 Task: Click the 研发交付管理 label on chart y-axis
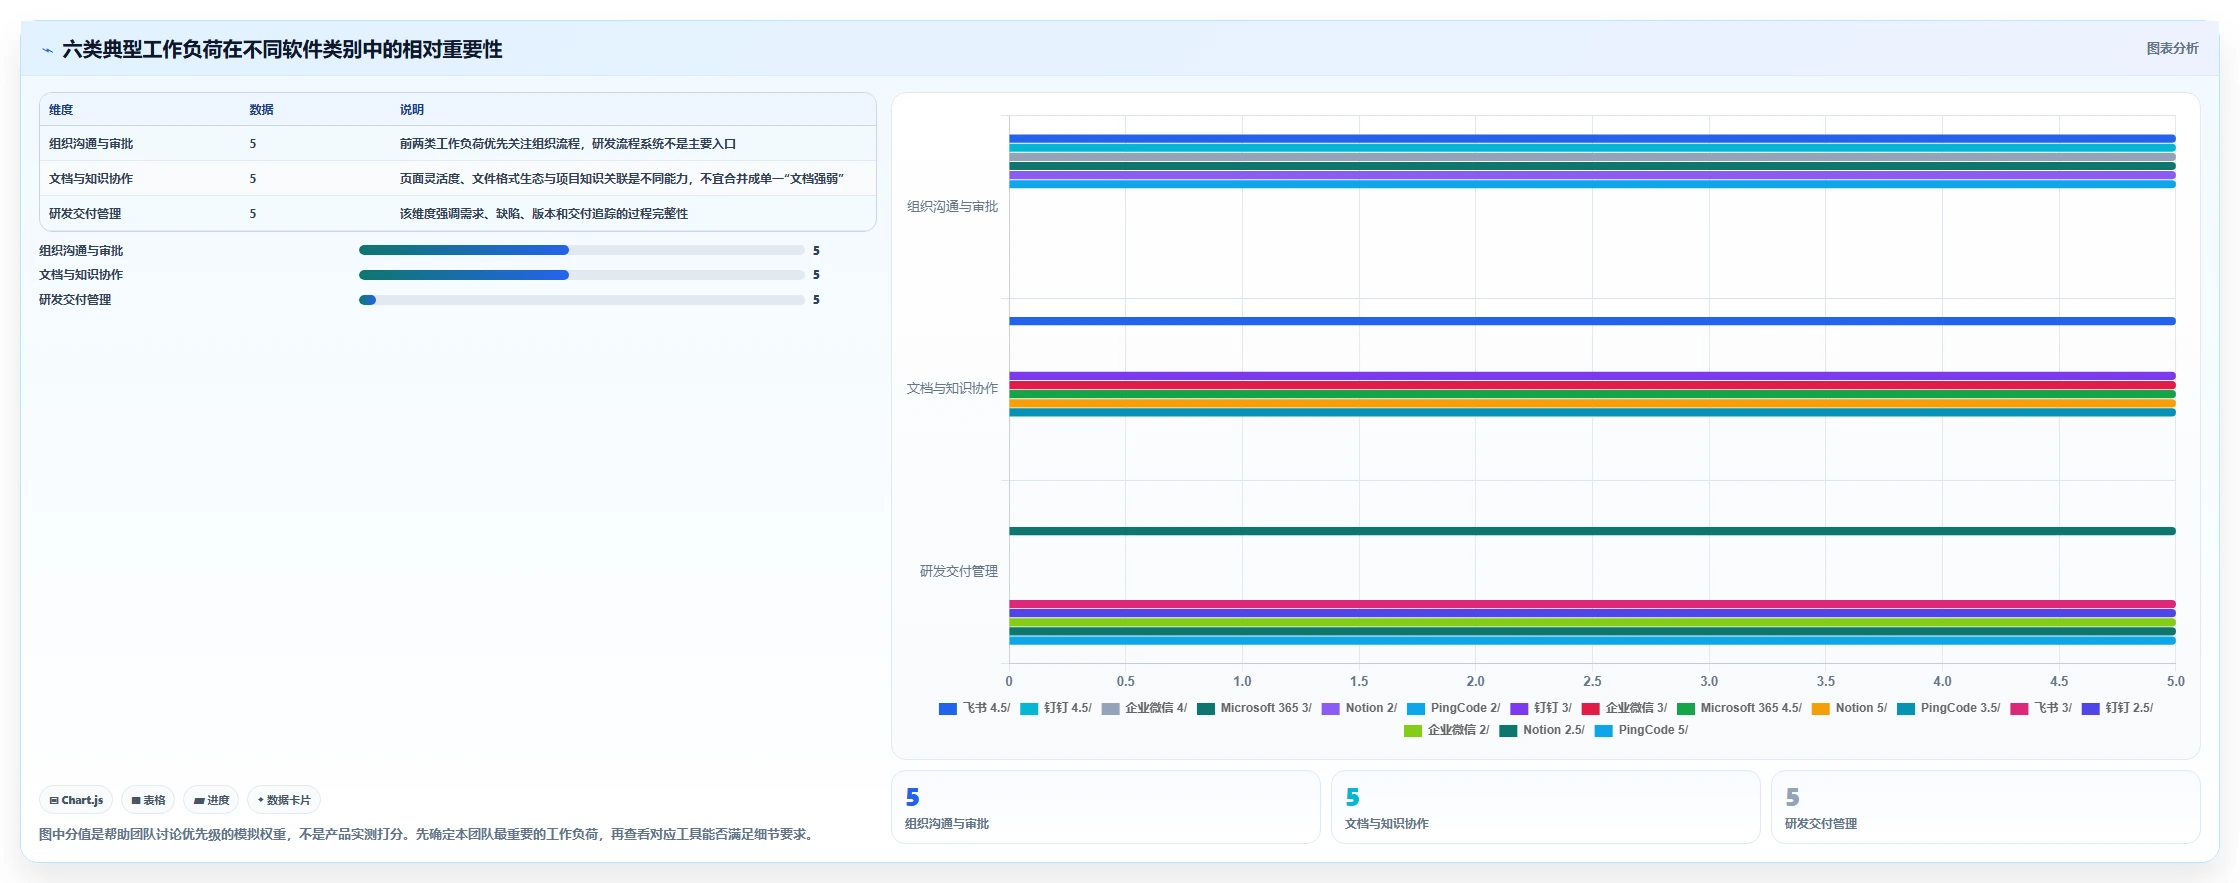[958, 572]
